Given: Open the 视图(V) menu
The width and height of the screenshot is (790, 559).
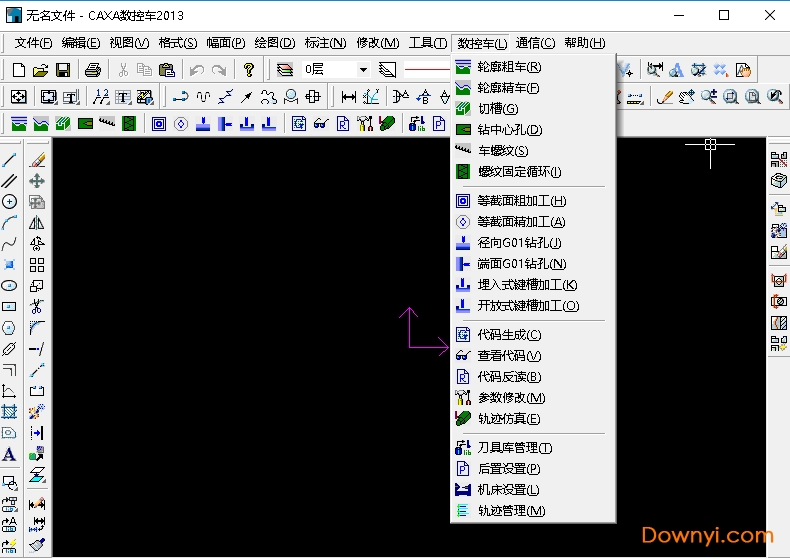Looking at the screenshot, I should (x=129, y=43).
